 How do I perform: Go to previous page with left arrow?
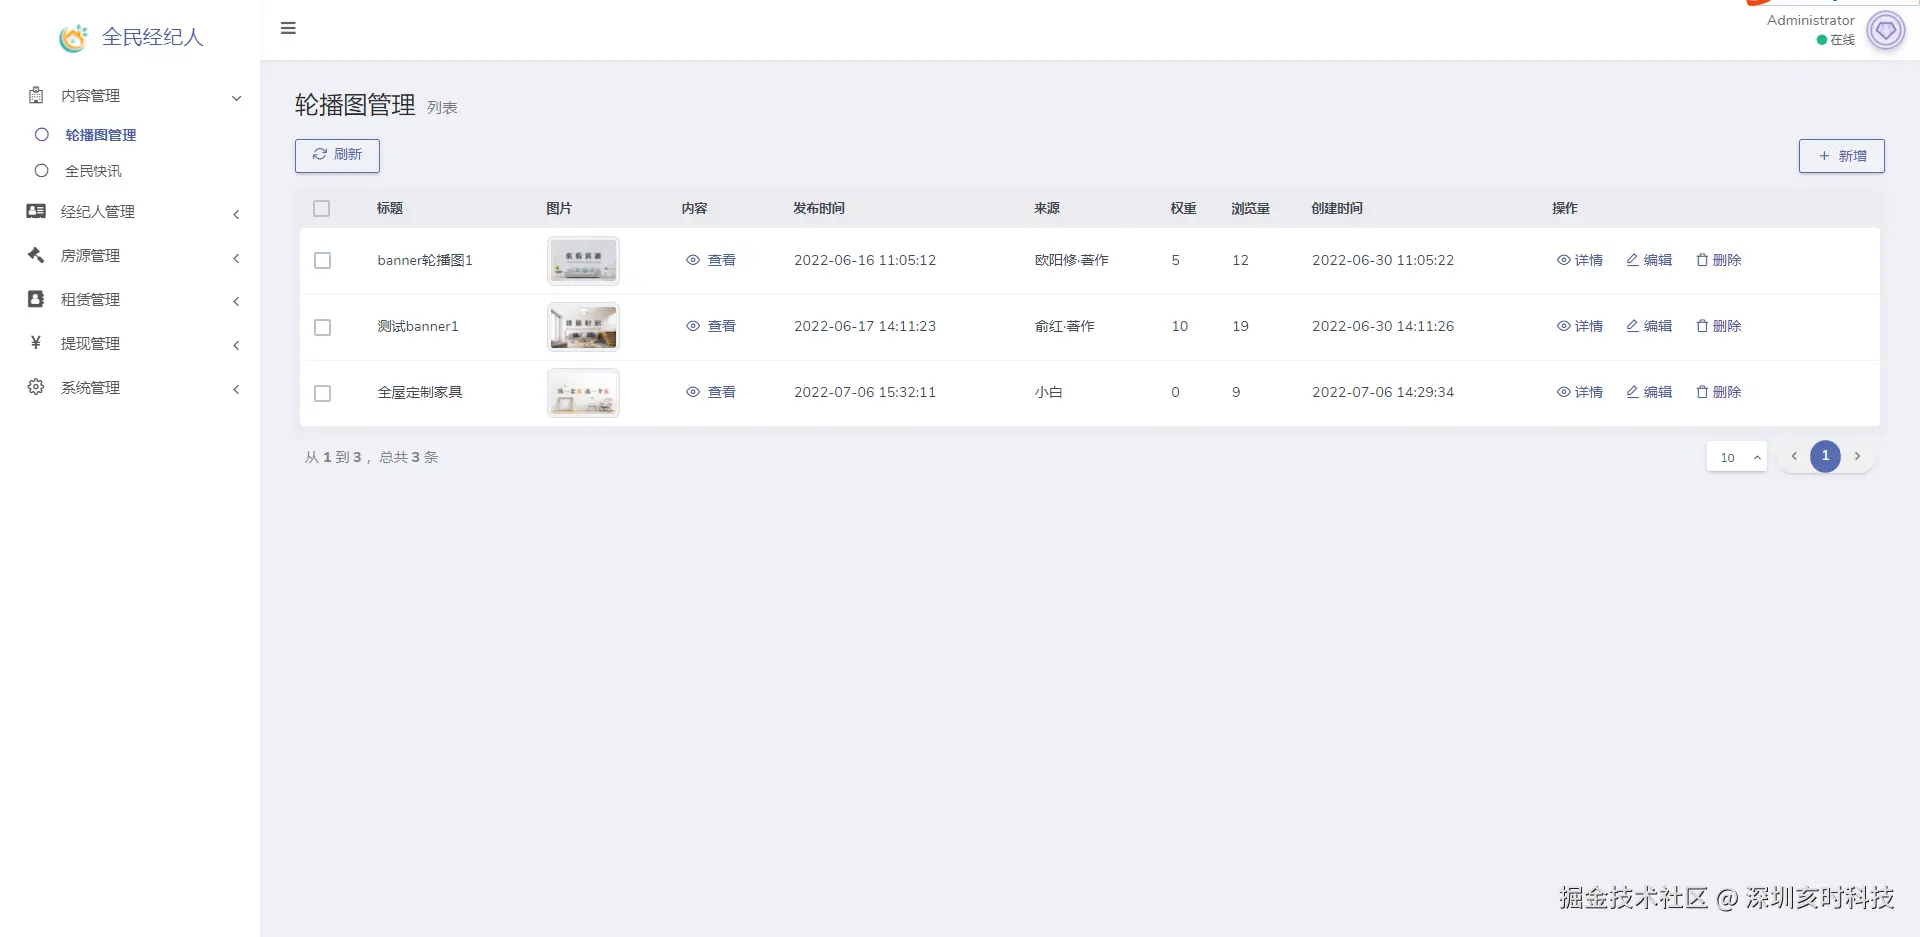(1794, 456)
